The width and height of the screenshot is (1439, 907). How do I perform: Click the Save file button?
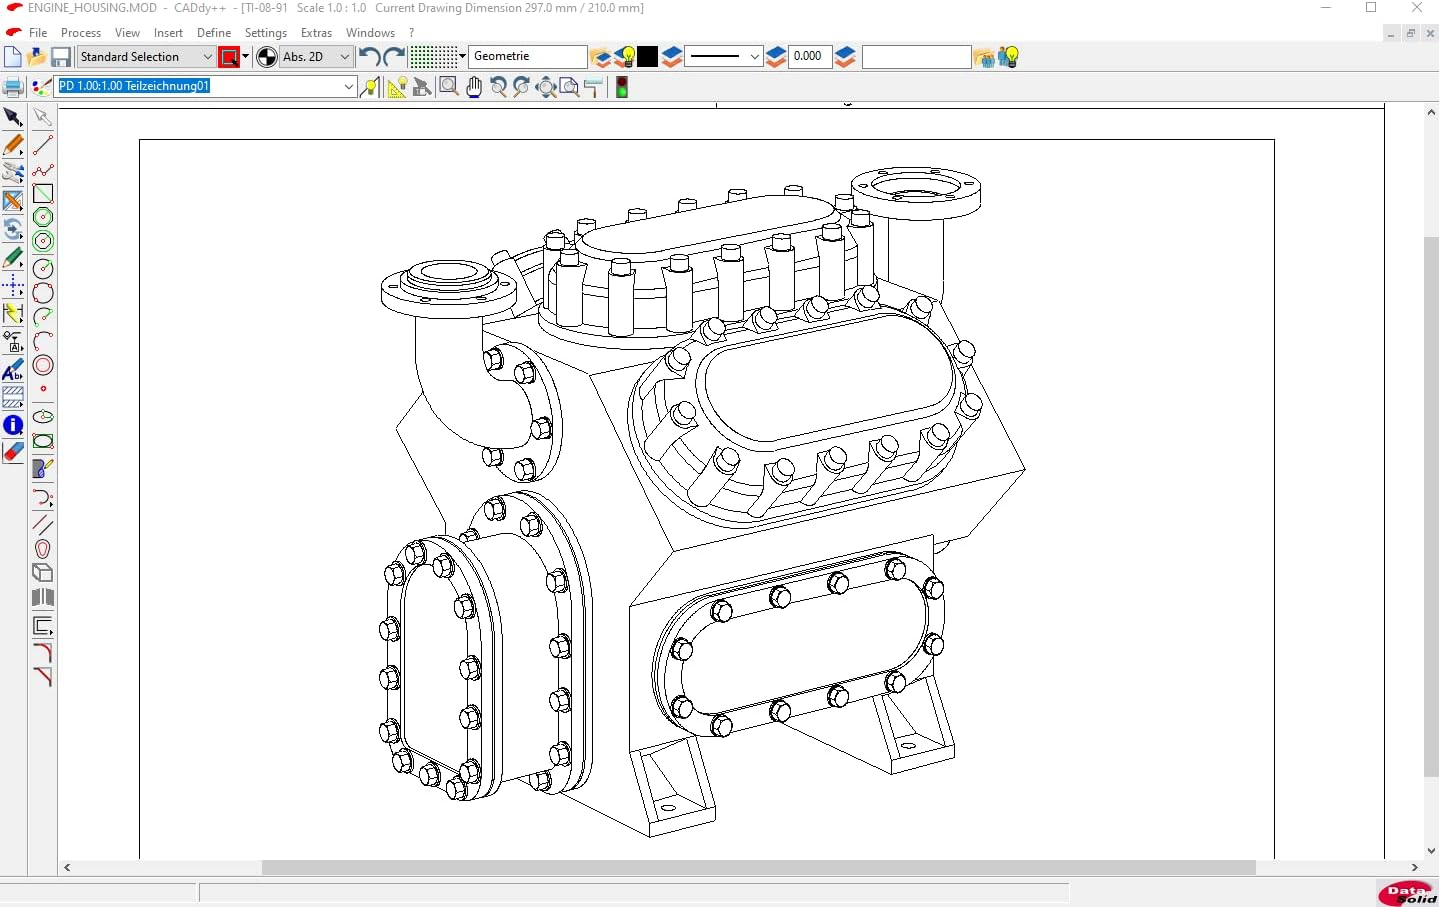tap(61, 57)
